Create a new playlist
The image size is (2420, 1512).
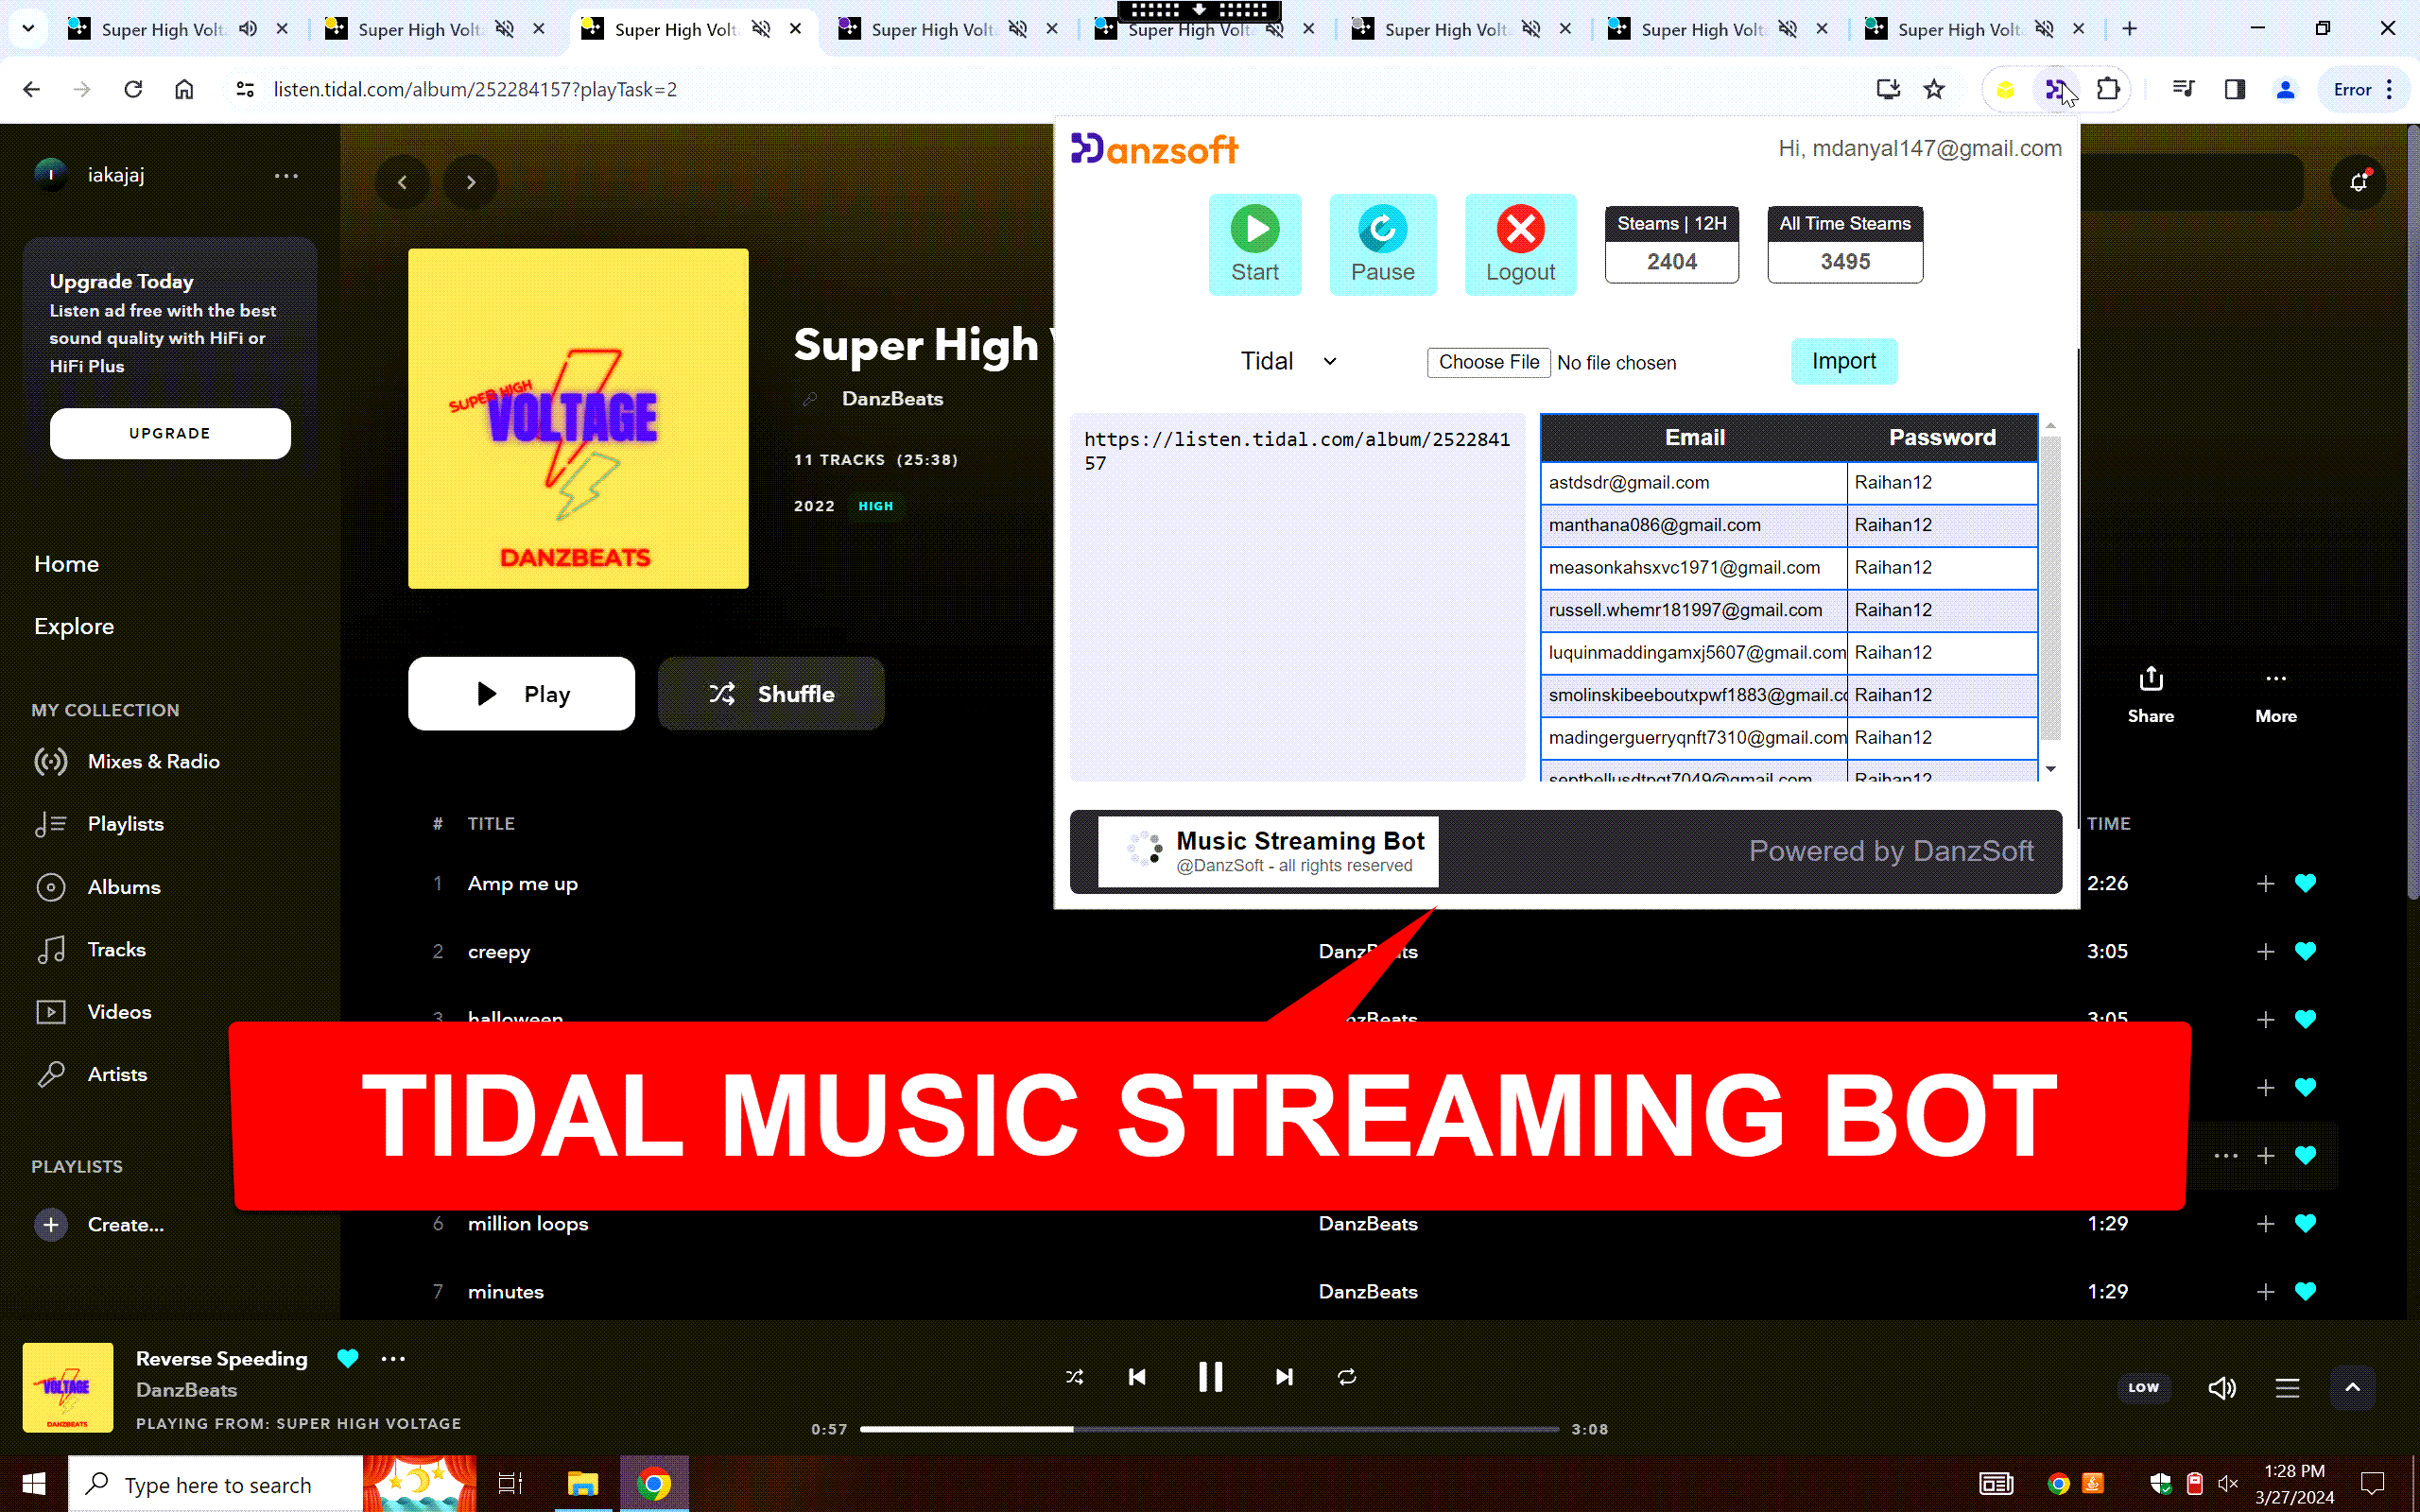(x=99, y=1224)
